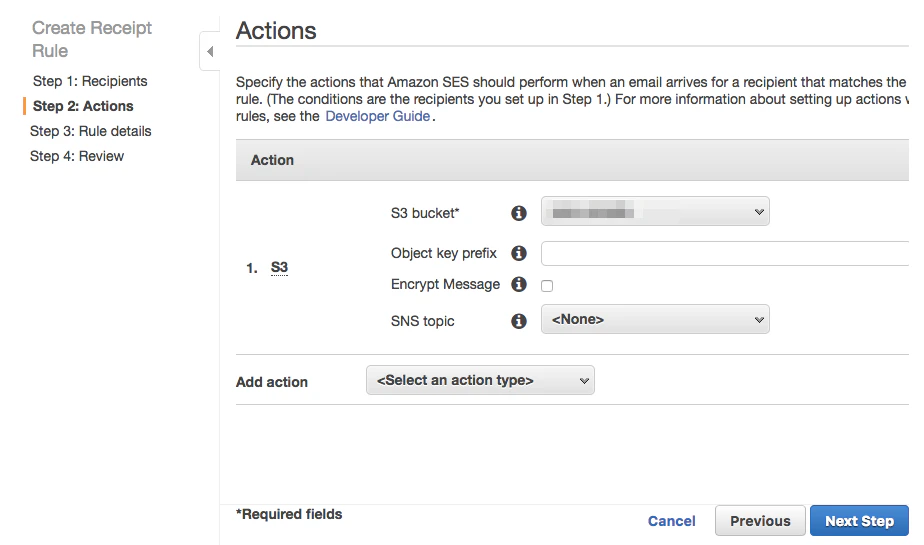Click the Previous button
The width and height of the screenshot is (924, 545).
(760, 521)
